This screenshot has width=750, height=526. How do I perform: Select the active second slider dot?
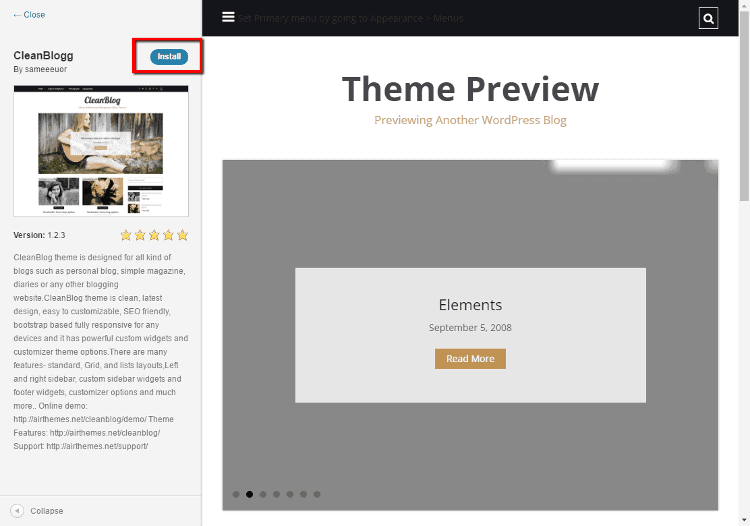pos(249,494)
